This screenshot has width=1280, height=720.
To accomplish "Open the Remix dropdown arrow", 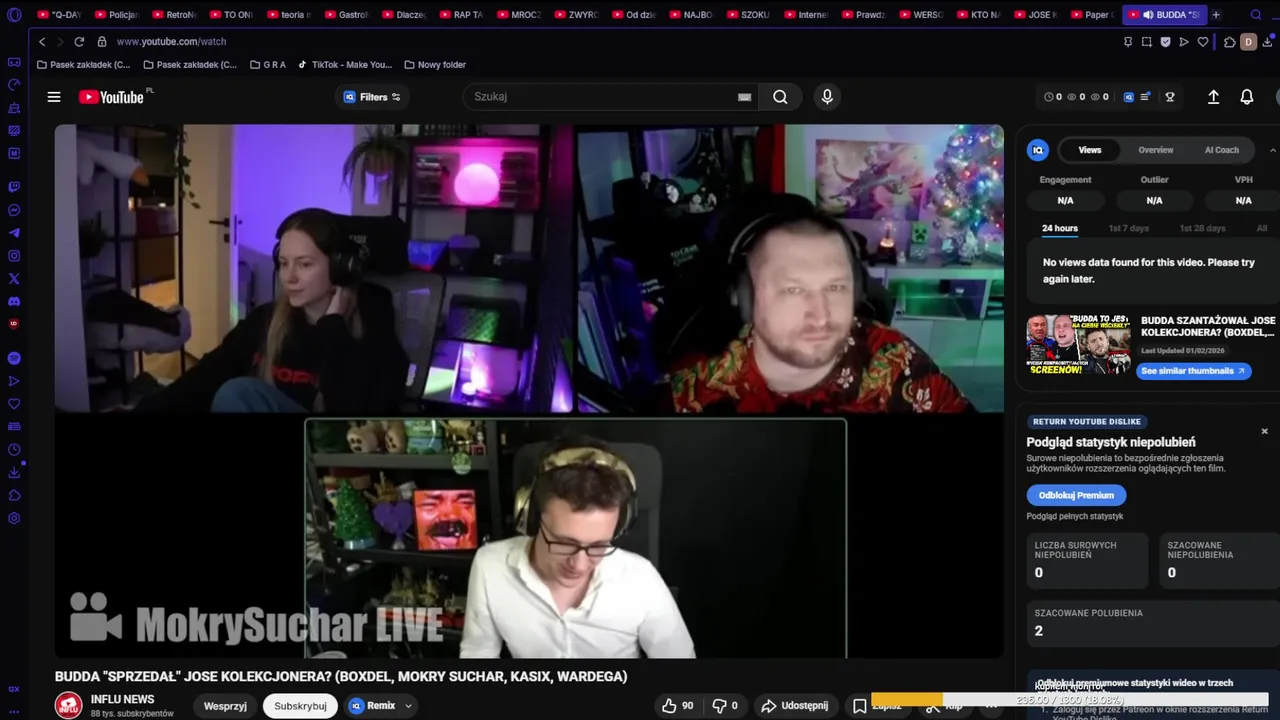I will pyautogui.click(x=408, y=706).
